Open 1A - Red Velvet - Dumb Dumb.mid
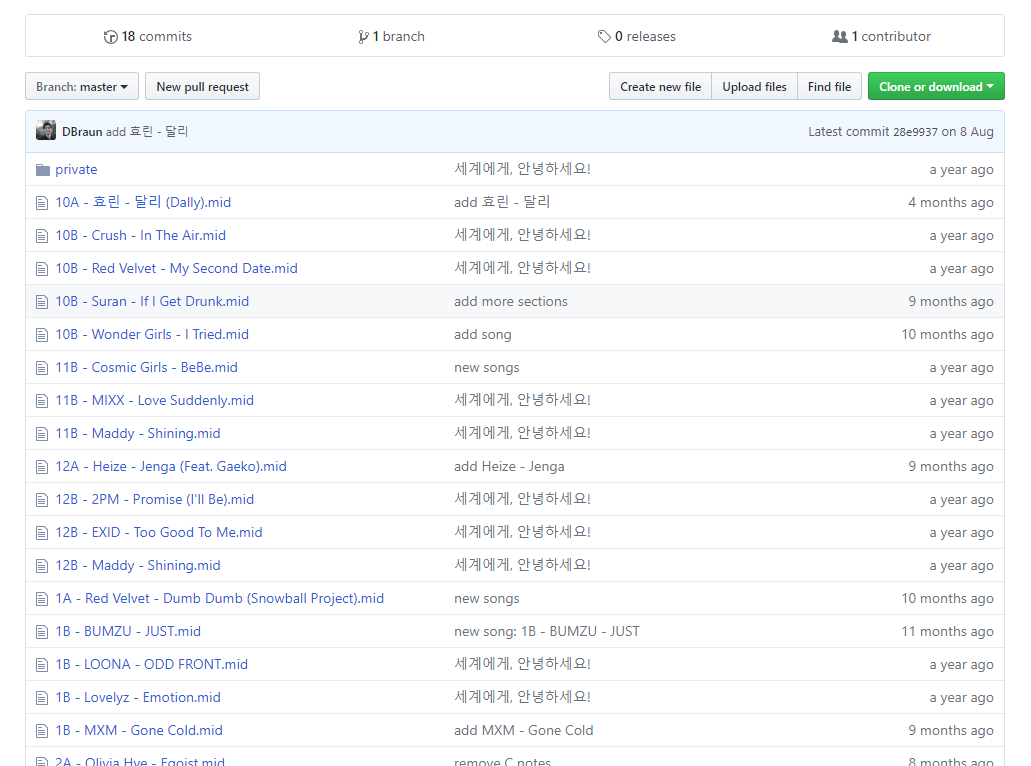The width and height of the screenshot is (1031, 766). point(220,598)
